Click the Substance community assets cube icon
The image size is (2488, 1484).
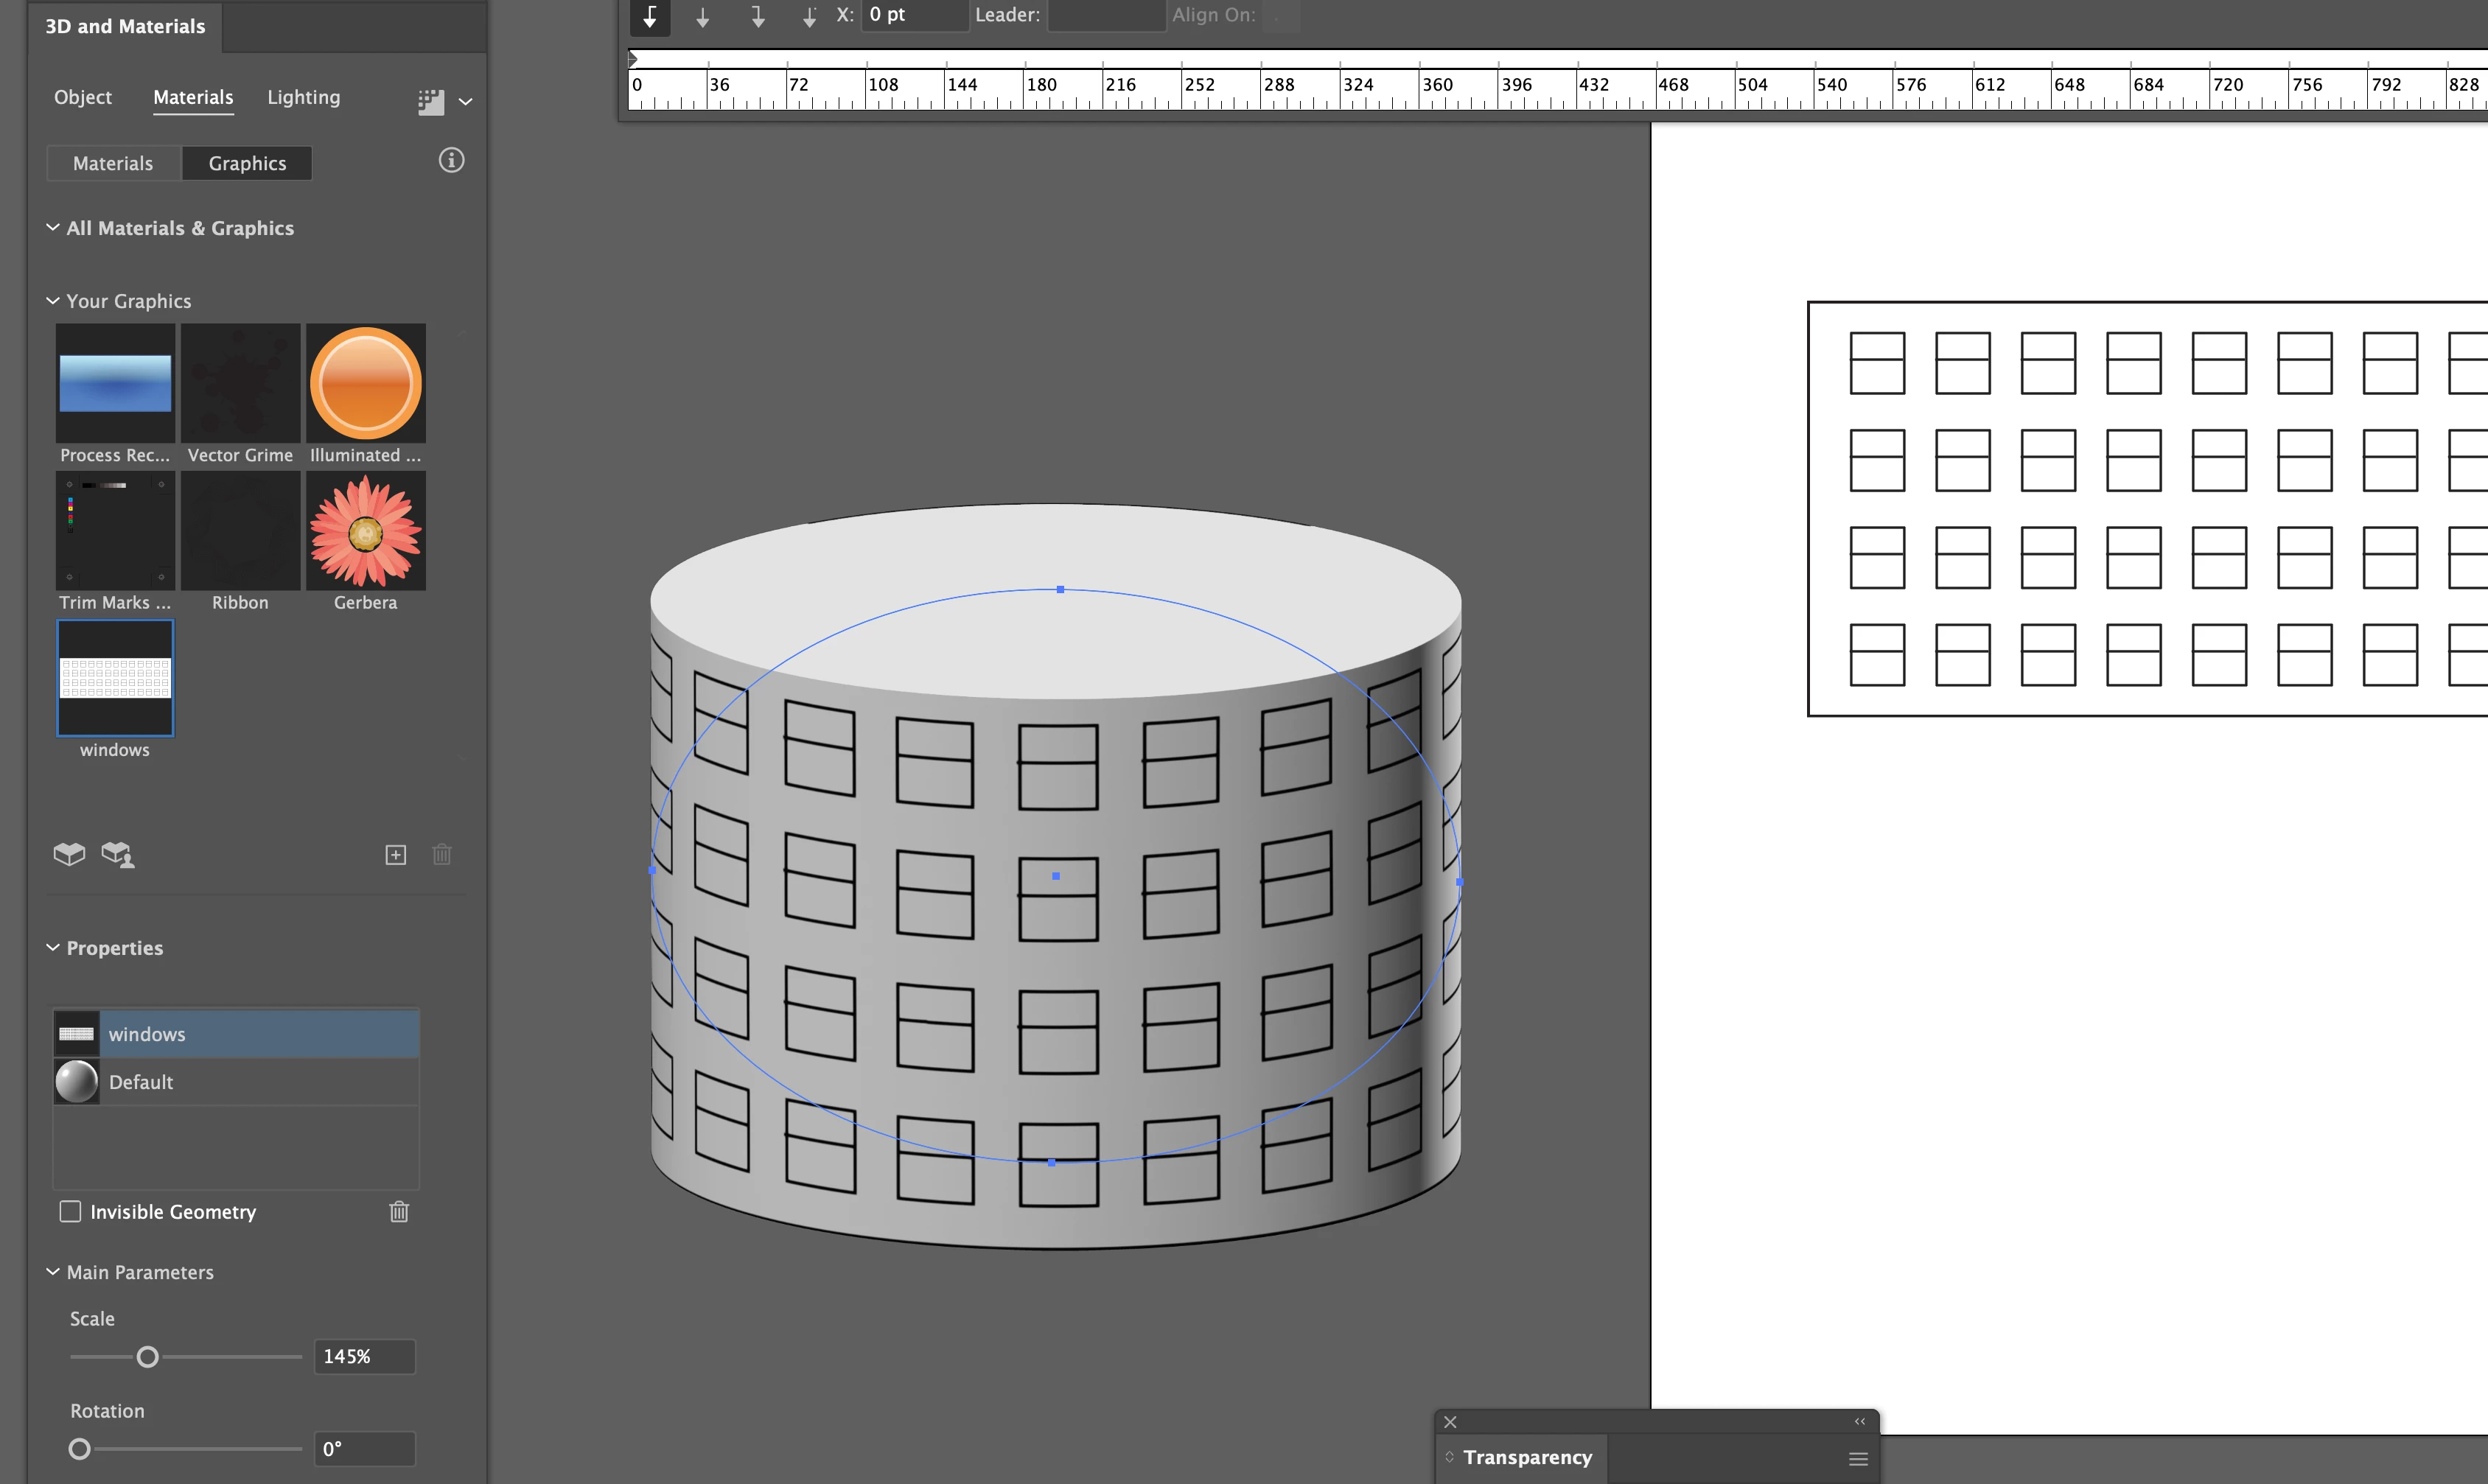tap(118, 854)
